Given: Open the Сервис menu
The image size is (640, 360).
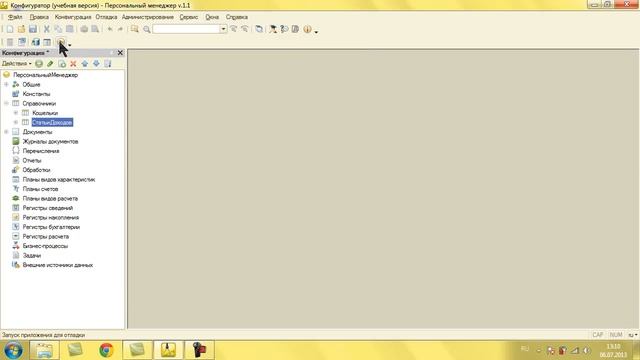Looking at the screenshot, I should tap(189, 17).
